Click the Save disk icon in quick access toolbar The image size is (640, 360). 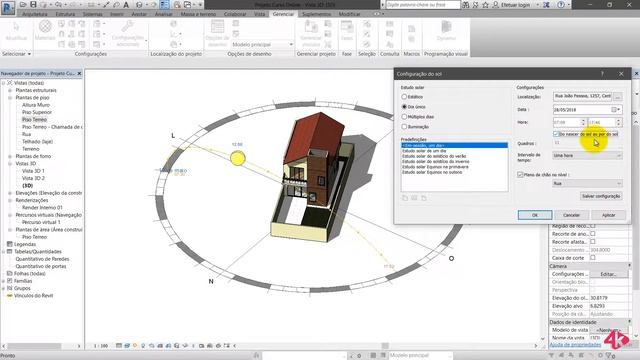33,4
